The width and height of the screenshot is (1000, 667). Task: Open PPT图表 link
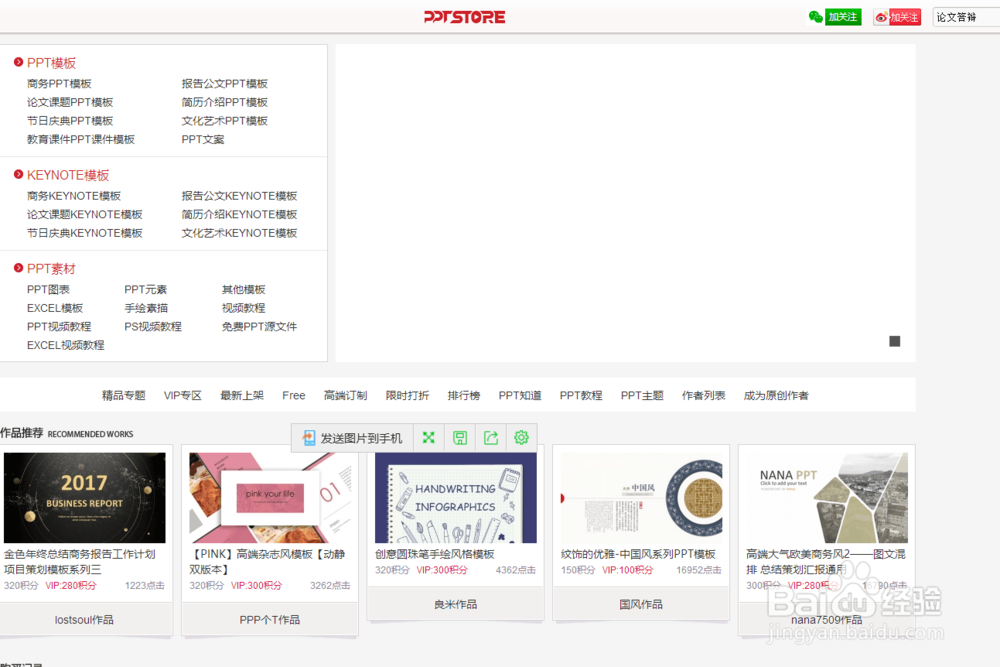pos(48,290)
